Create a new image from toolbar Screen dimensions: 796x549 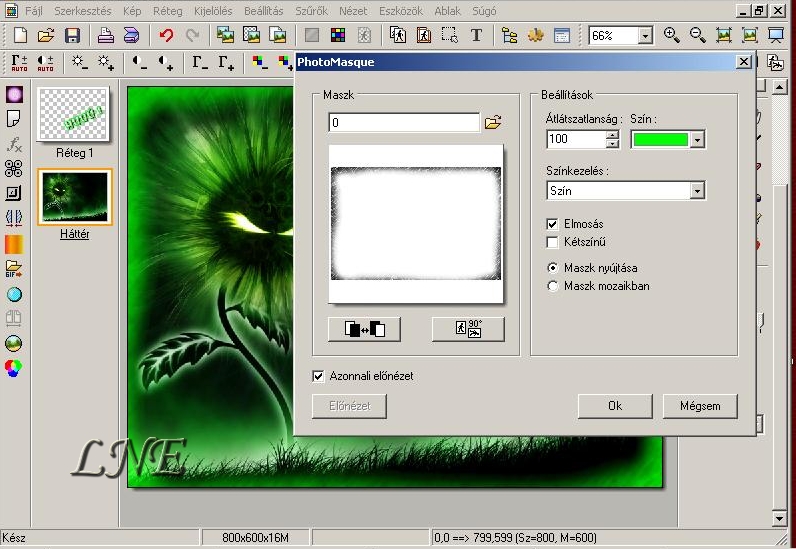[x=20, y=36]
